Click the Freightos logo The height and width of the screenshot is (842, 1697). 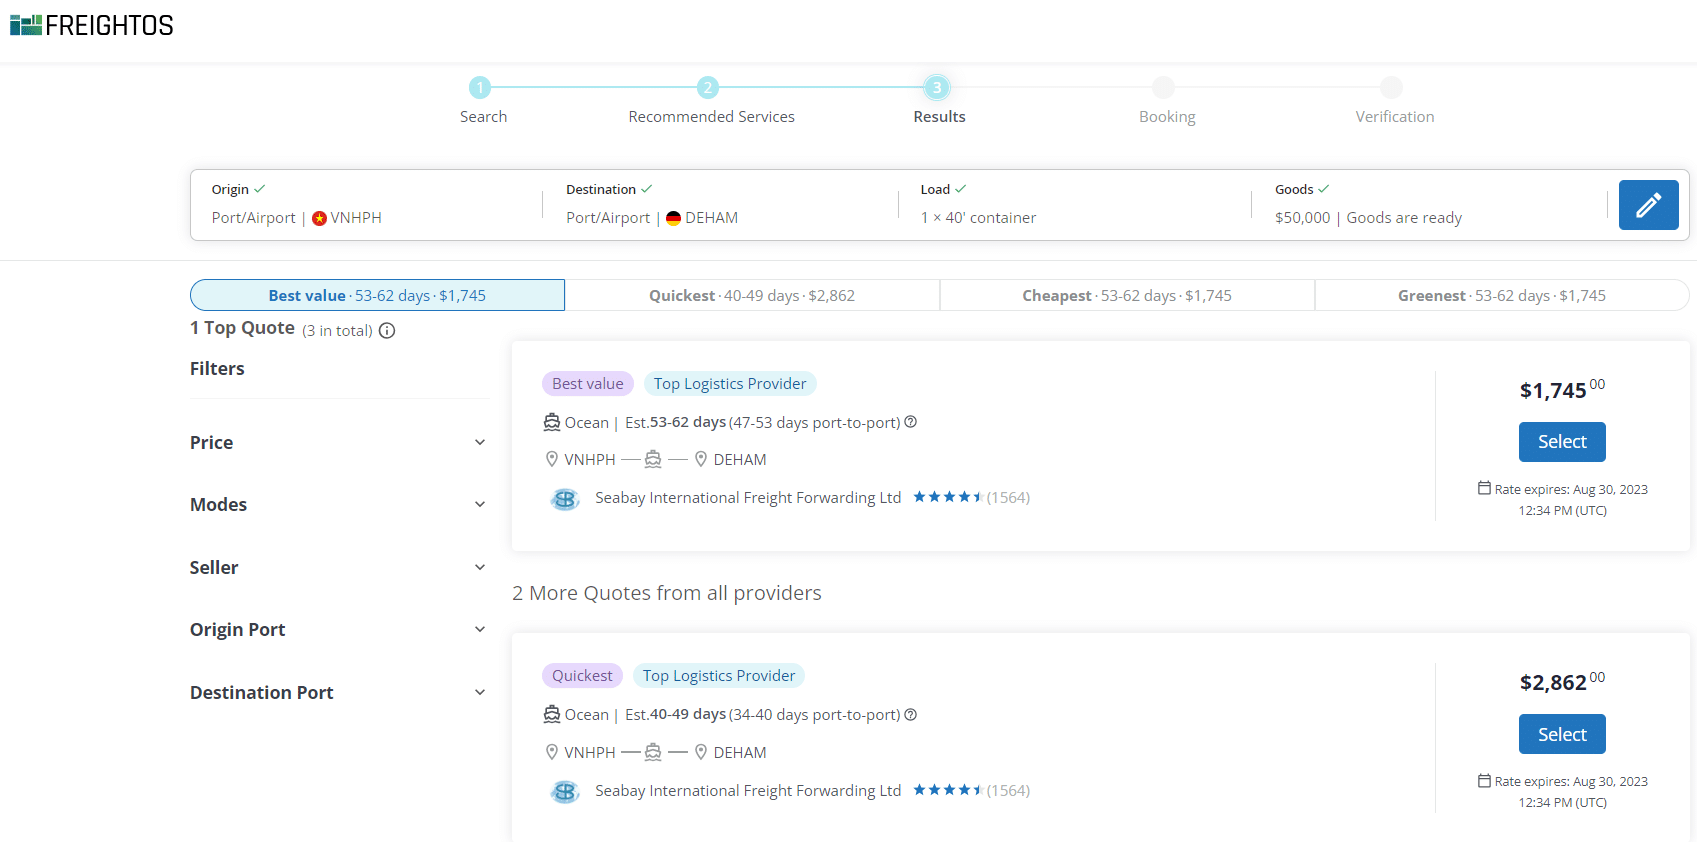[x=92, y=25]
